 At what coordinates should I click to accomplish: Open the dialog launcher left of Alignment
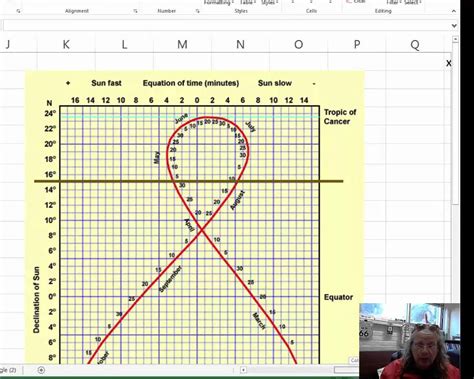[x=18, y=11]
